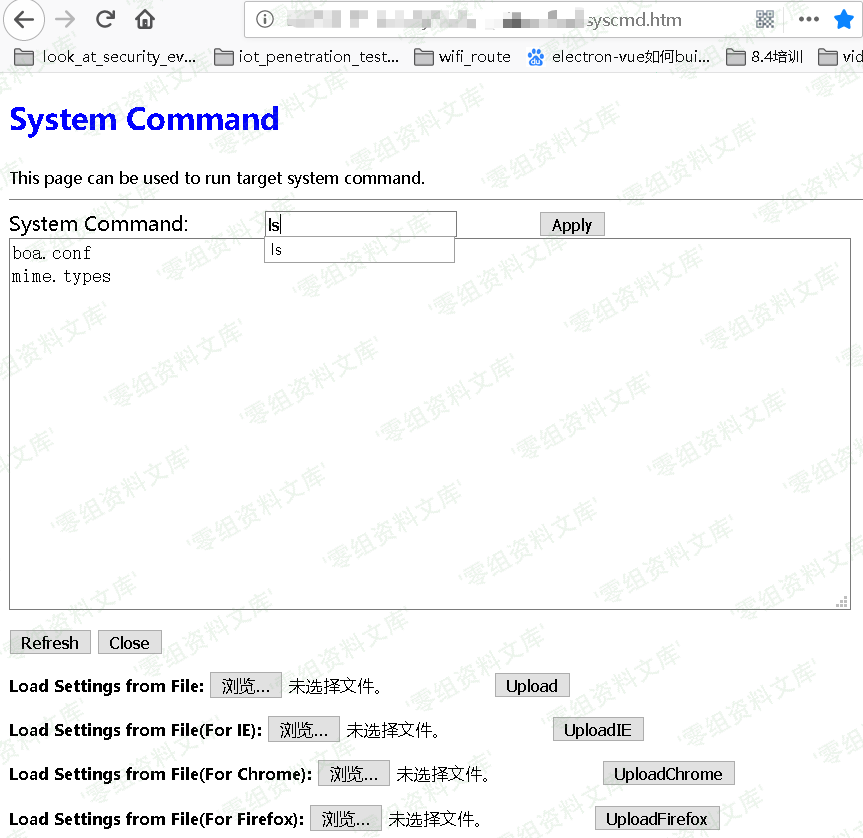This screenshot has height=838, width=863.
Task: Reload the page with the refresh icon
Action: coord(105,20)
